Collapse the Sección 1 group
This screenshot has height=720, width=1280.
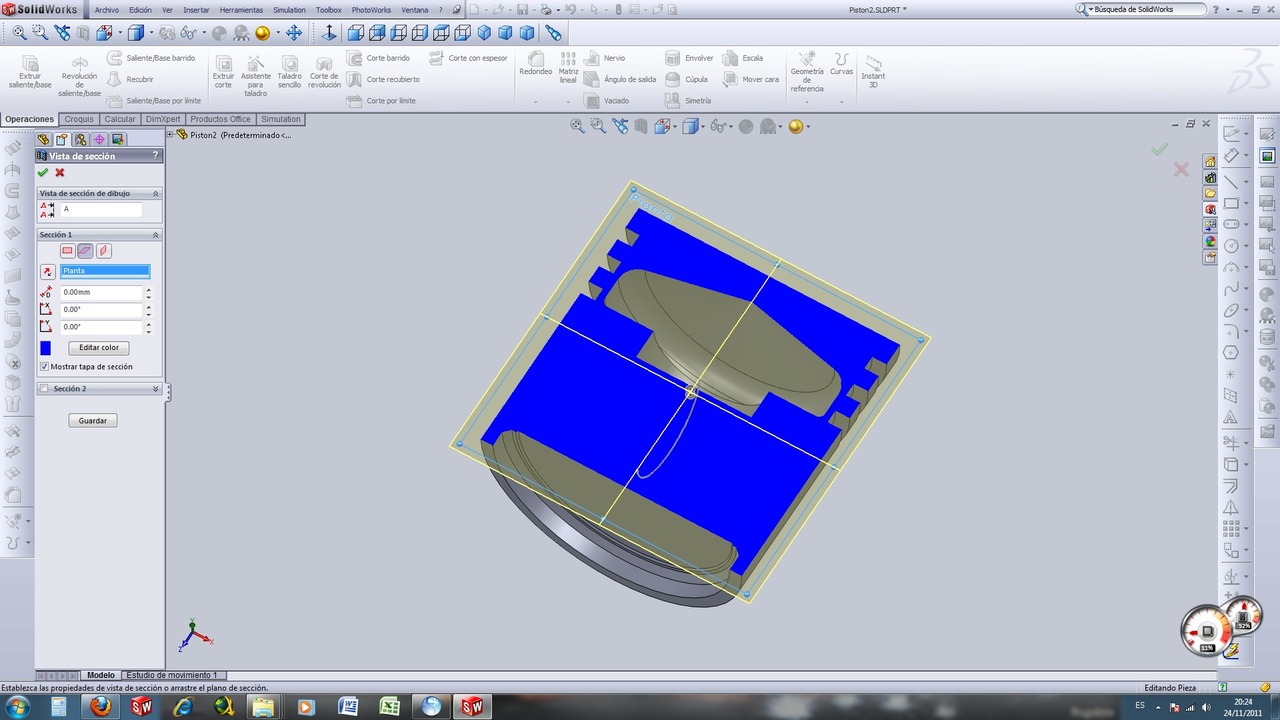(x=155, y=234)
